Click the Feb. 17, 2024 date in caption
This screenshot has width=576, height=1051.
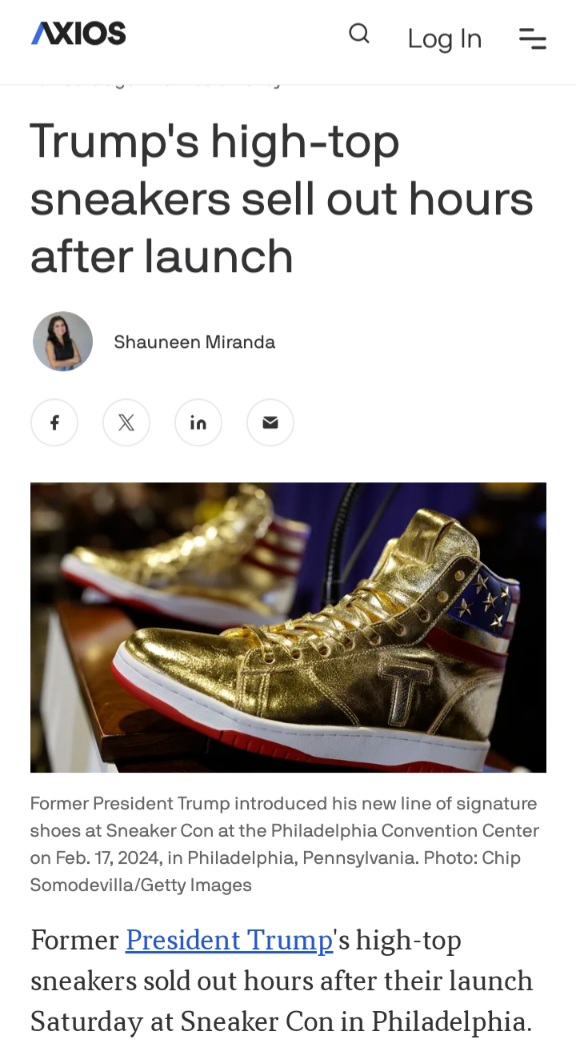tap(109, 858)
